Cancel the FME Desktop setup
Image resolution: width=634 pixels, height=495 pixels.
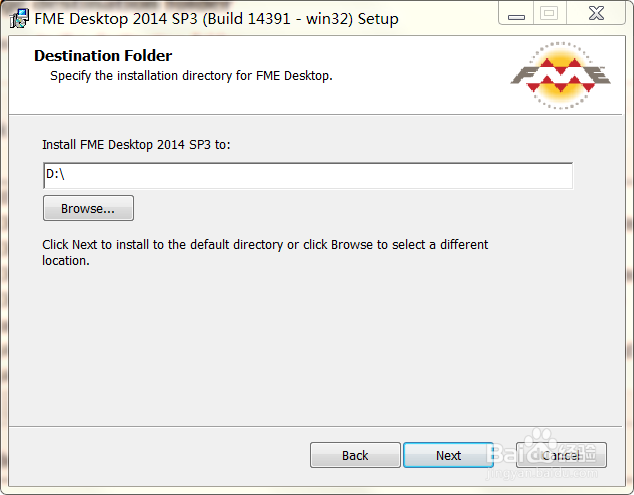(561, 455)
